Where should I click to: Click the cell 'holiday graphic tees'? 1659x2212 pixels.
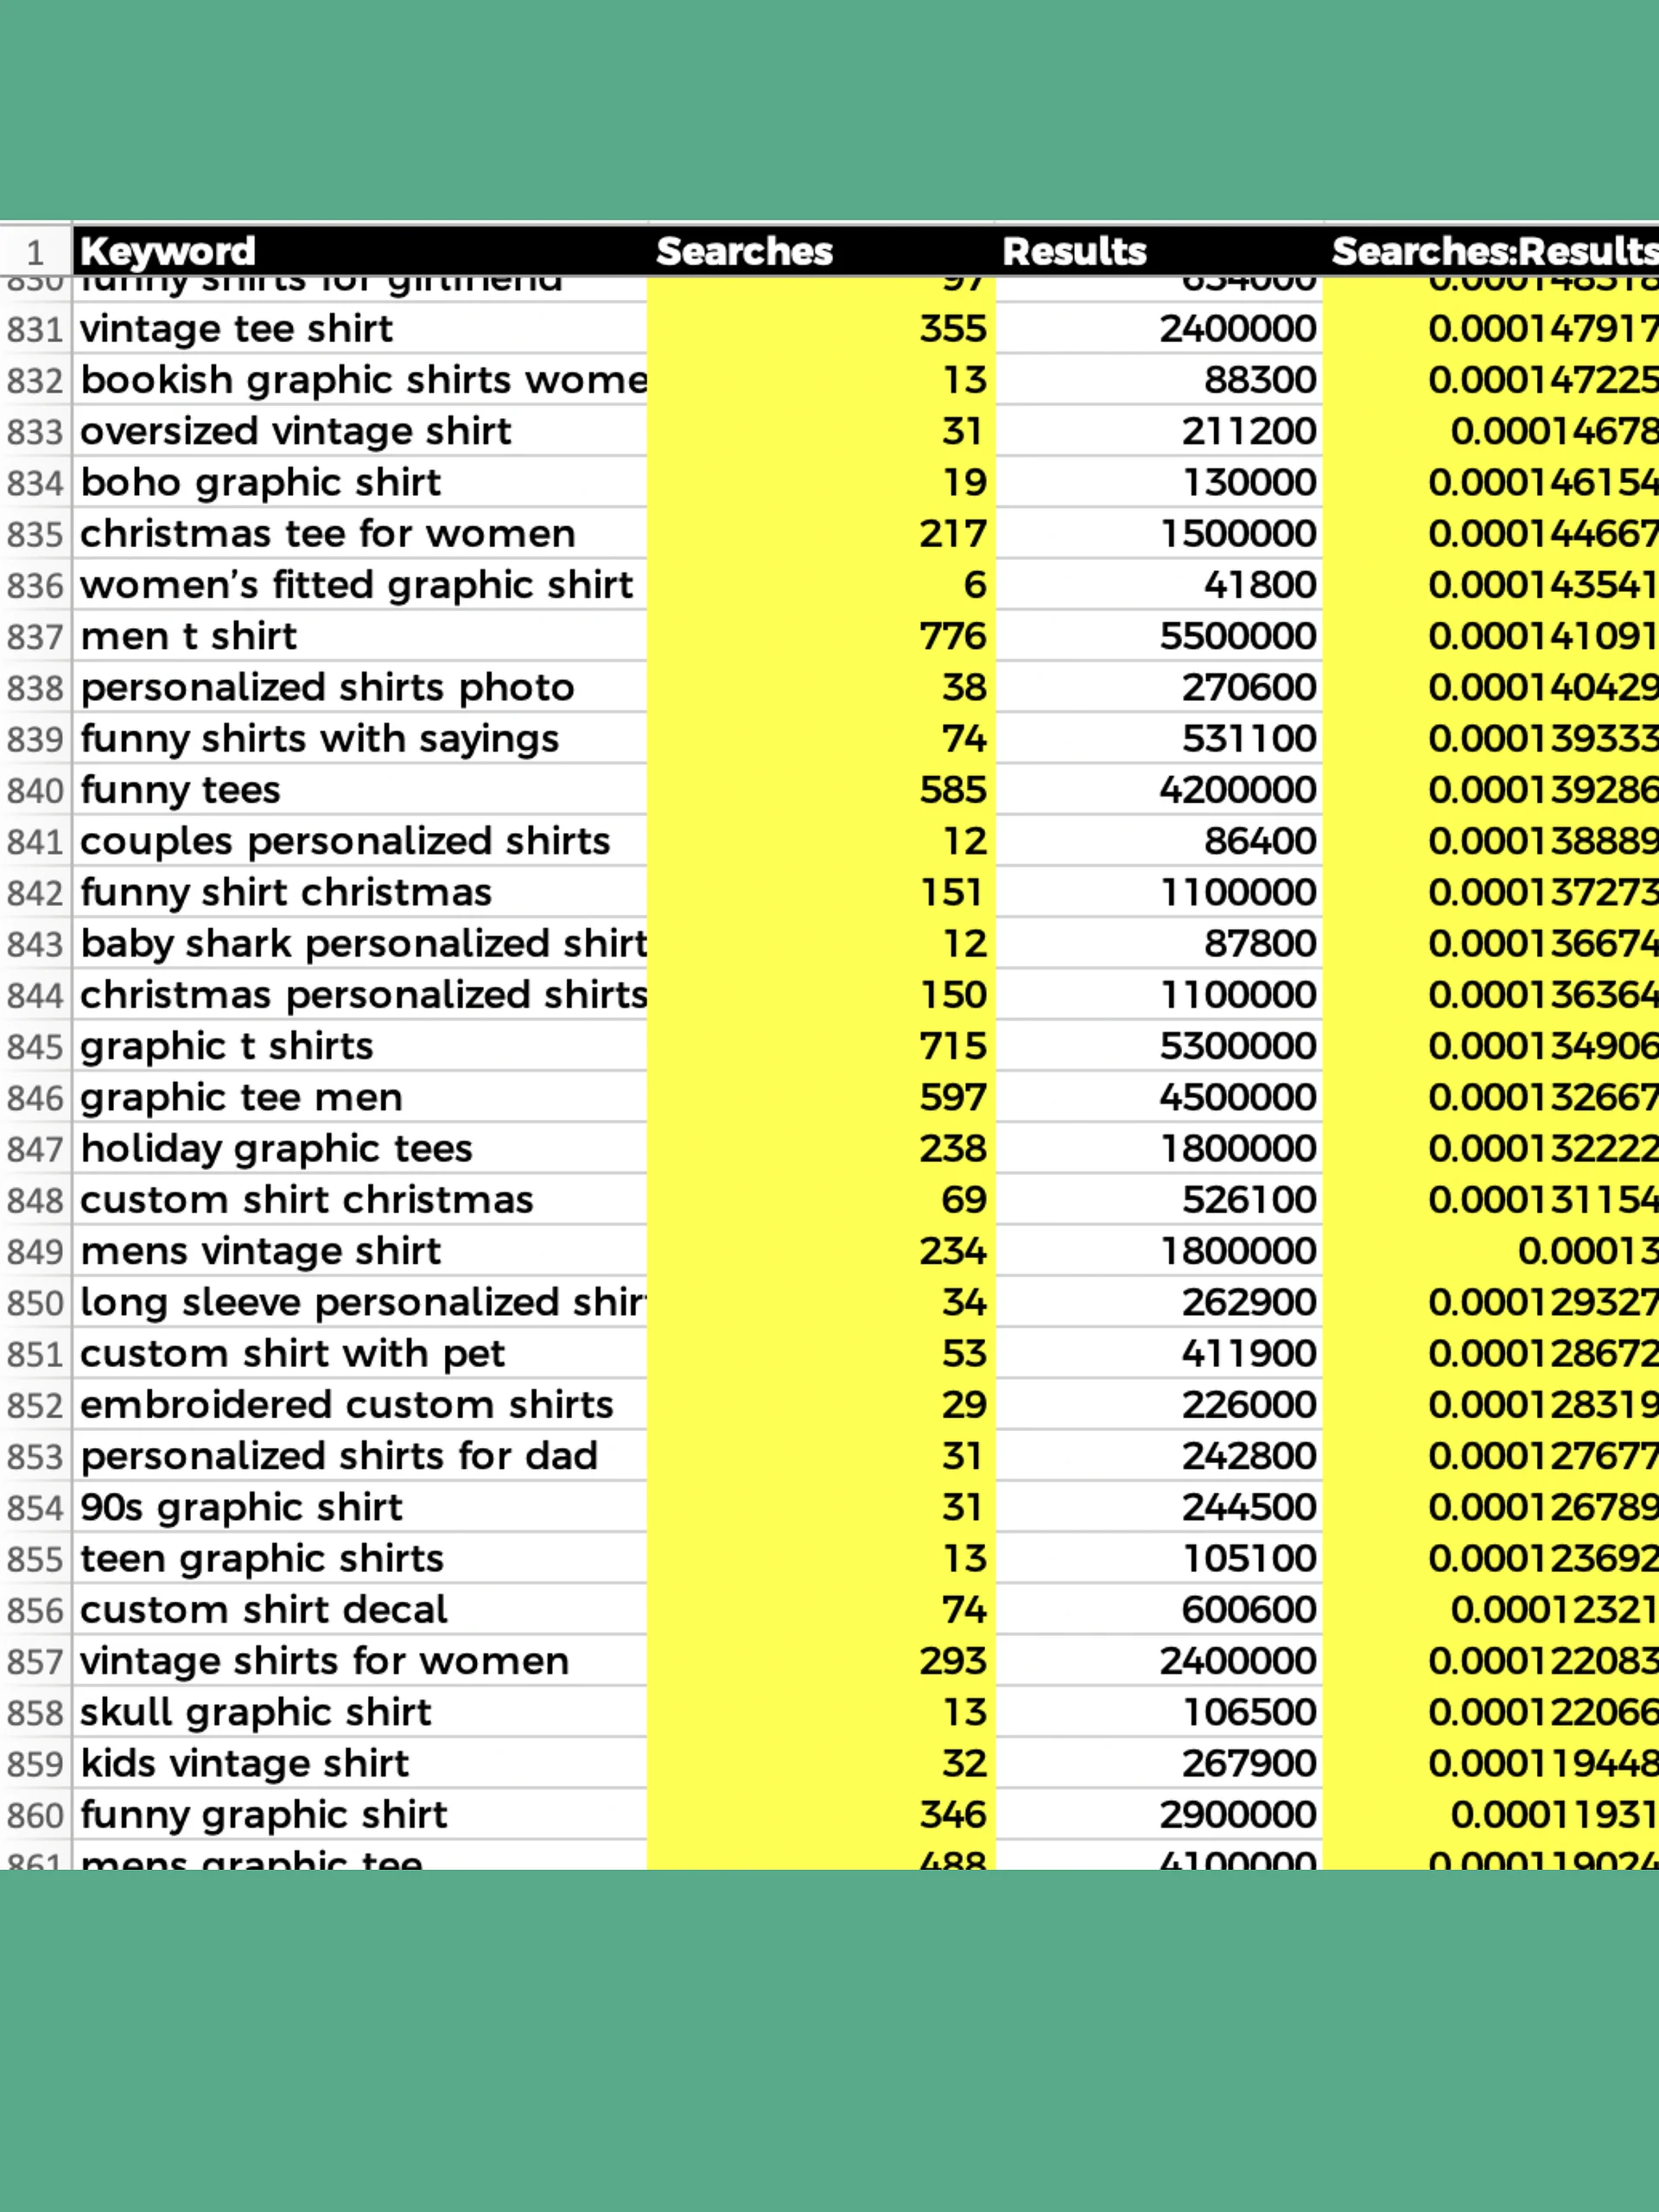[360, 1149]
